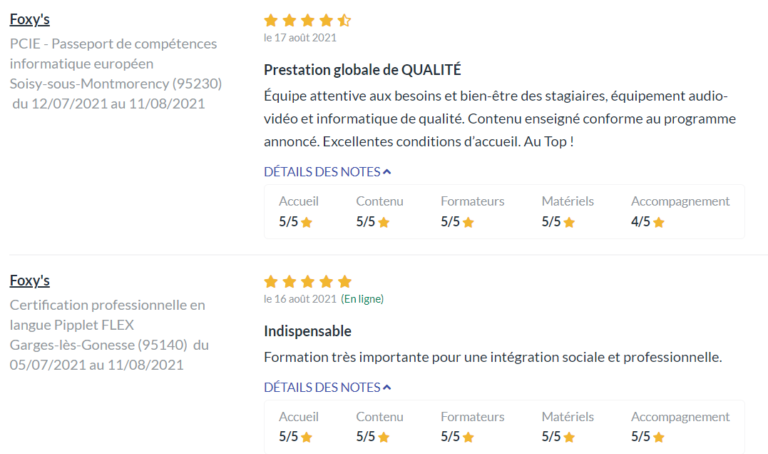768x454 pixels.
Task: Click the star beside the first review's Accueil 5/5
Action: [307, 222]
